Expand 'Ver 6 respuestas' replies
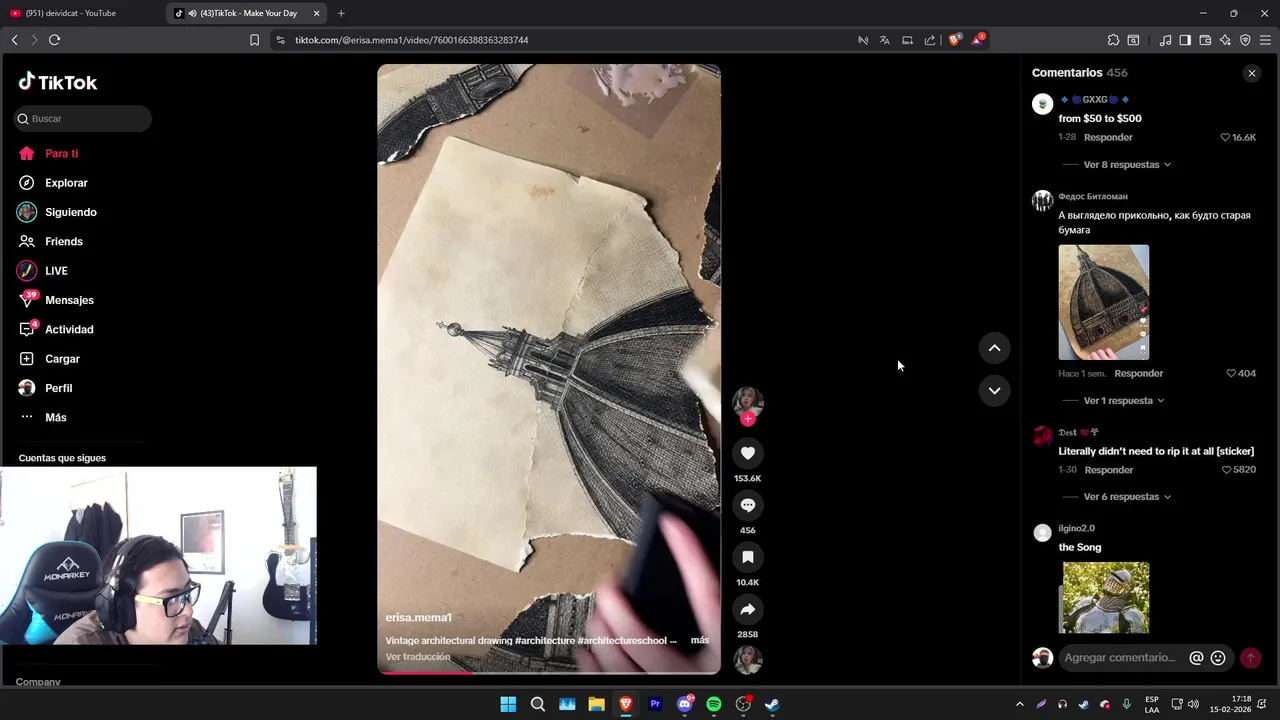1280x720 pixels. (x=1127, y=496)
